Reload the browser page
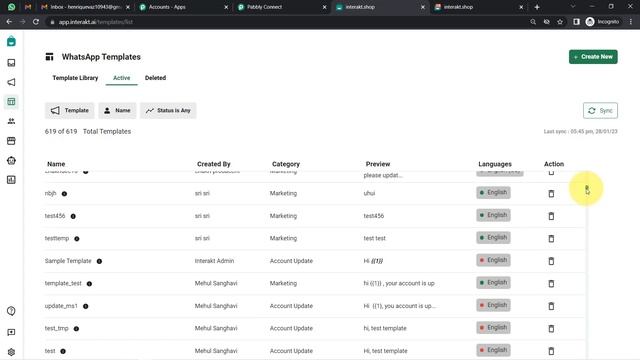This screenshot has height=360, width=640. coord(36,22)
